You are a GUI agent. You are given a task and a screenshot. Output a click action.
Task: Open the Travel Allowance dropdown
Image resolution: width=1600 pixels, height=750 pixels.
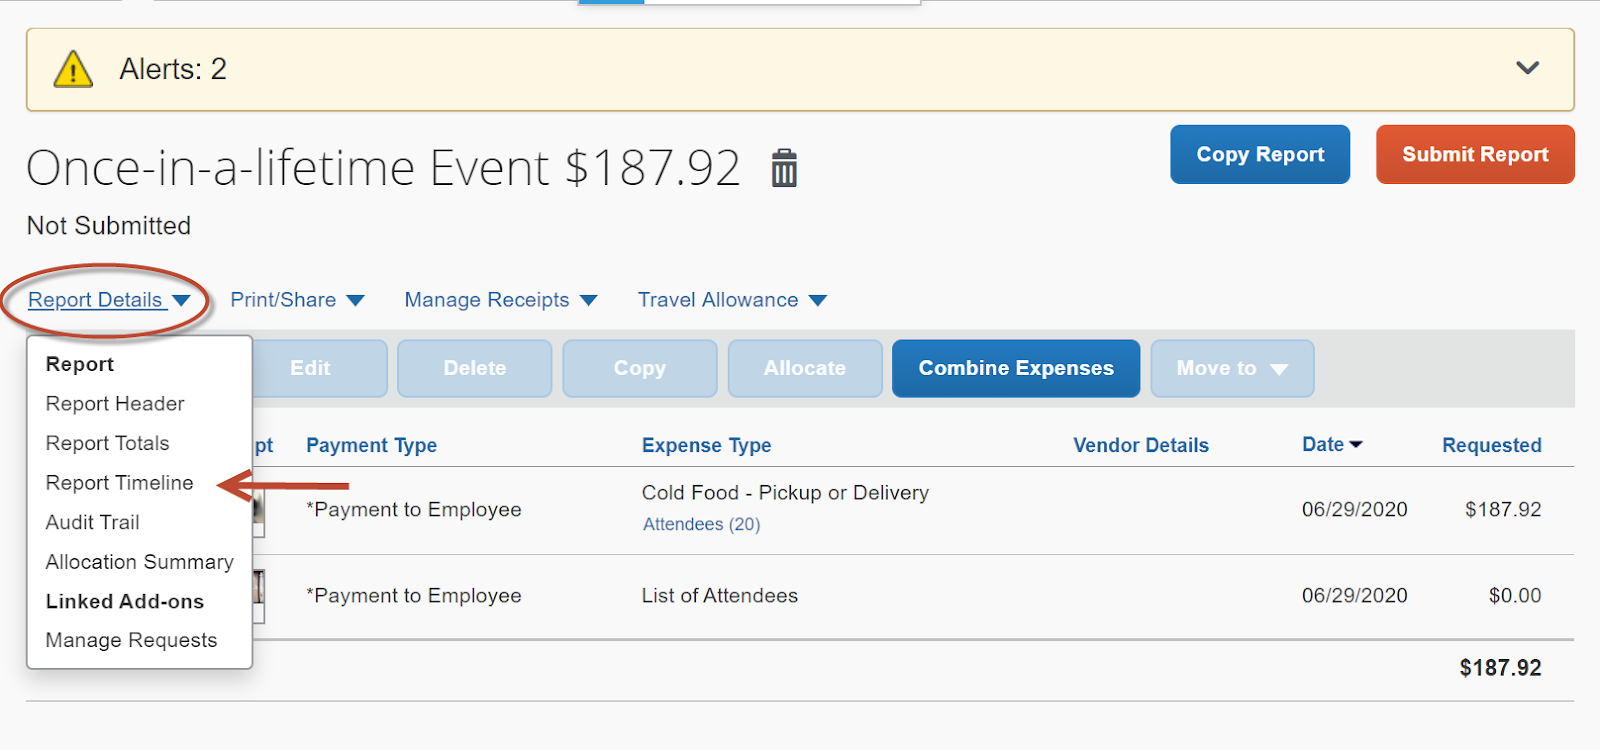click(x=732, y=300)
